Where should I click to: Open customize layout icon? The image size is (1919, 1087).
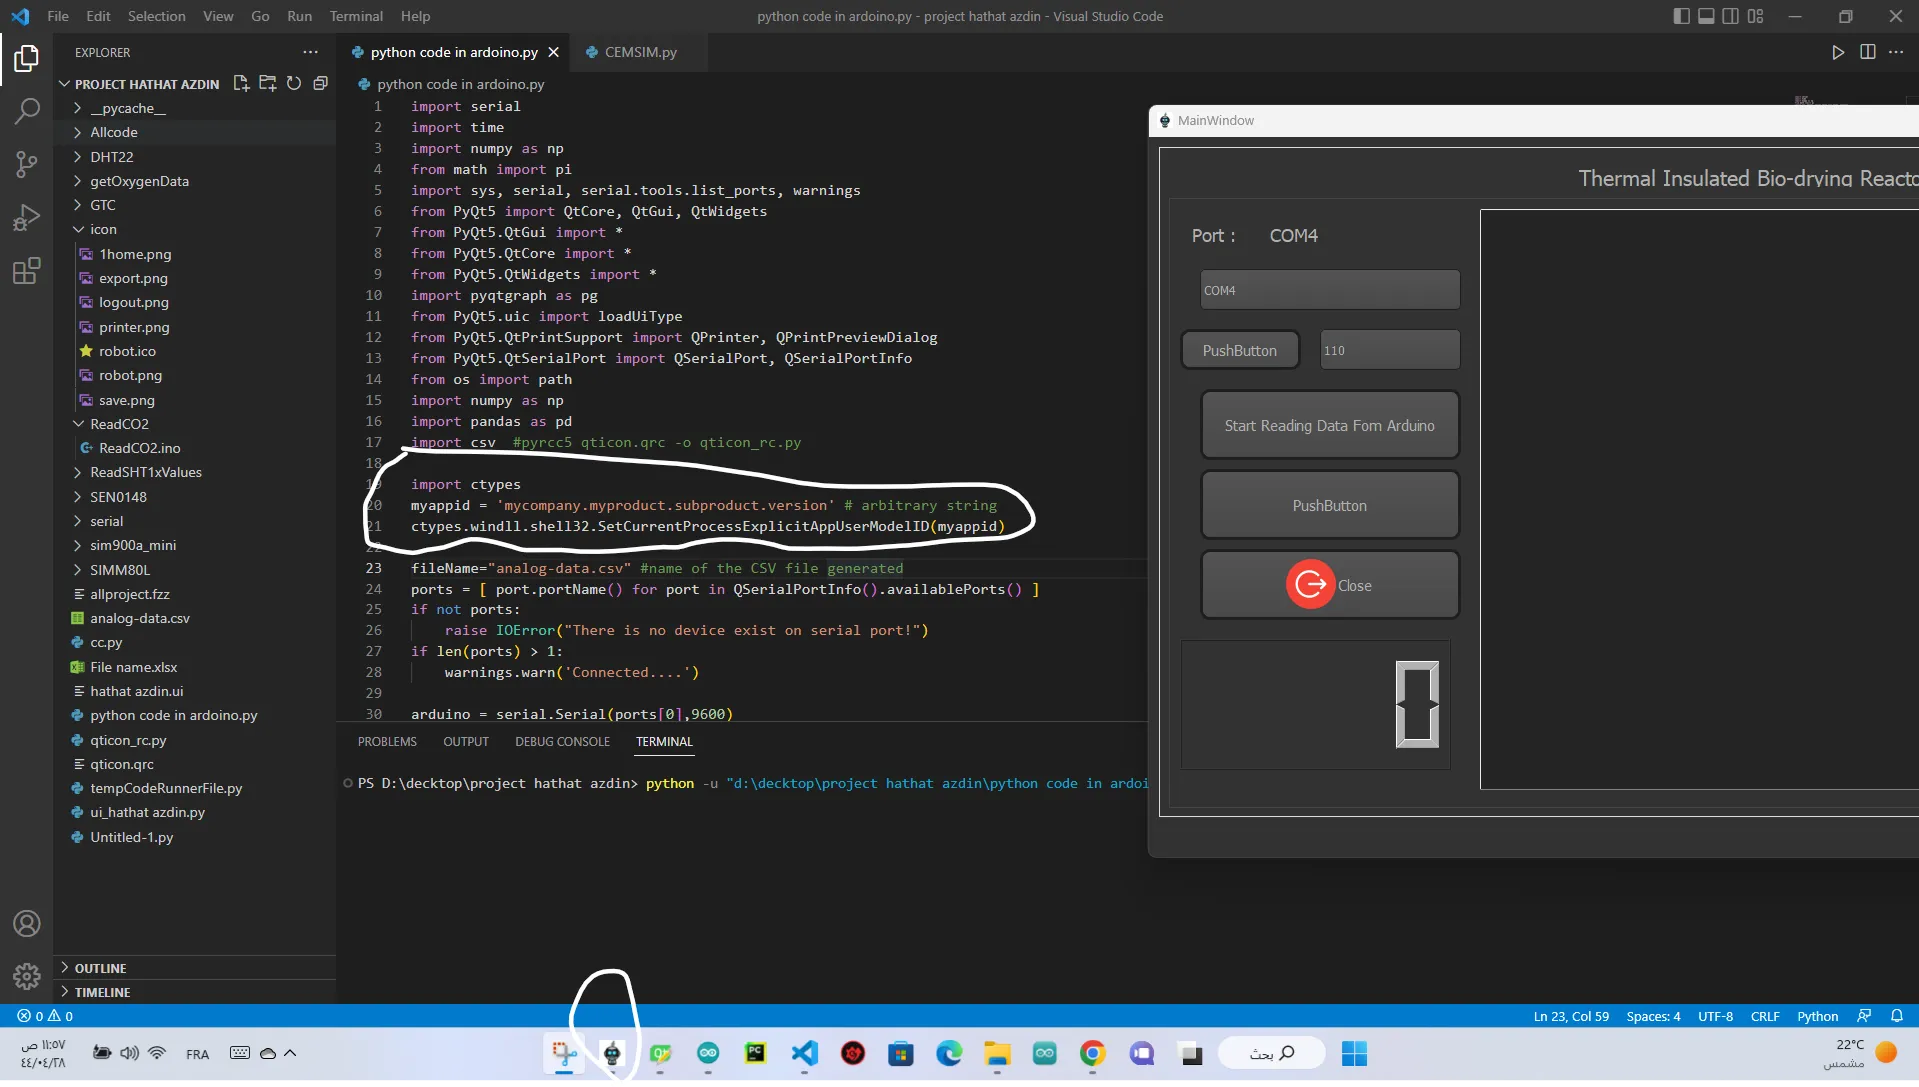click(x=1755, y=16)
